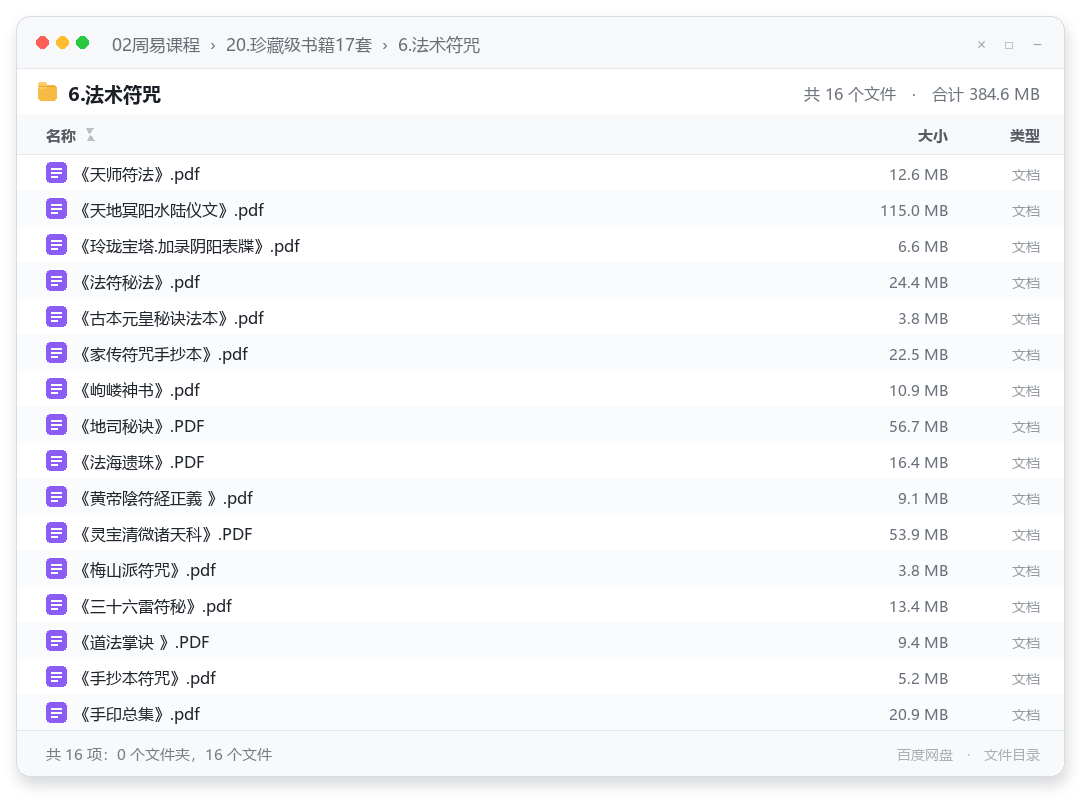Screen dimensions: 1080x800
Task: Click document icon for 《三十六雷符秘》.pdf
Action: click(x=56, y=605)
